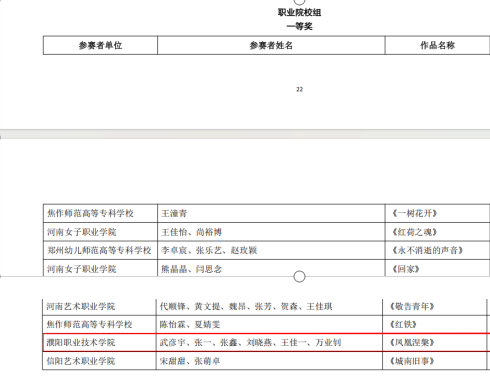This screenshot has width=490, height=377.
Task: Click the page number 22
Action: tap(299, 89)
